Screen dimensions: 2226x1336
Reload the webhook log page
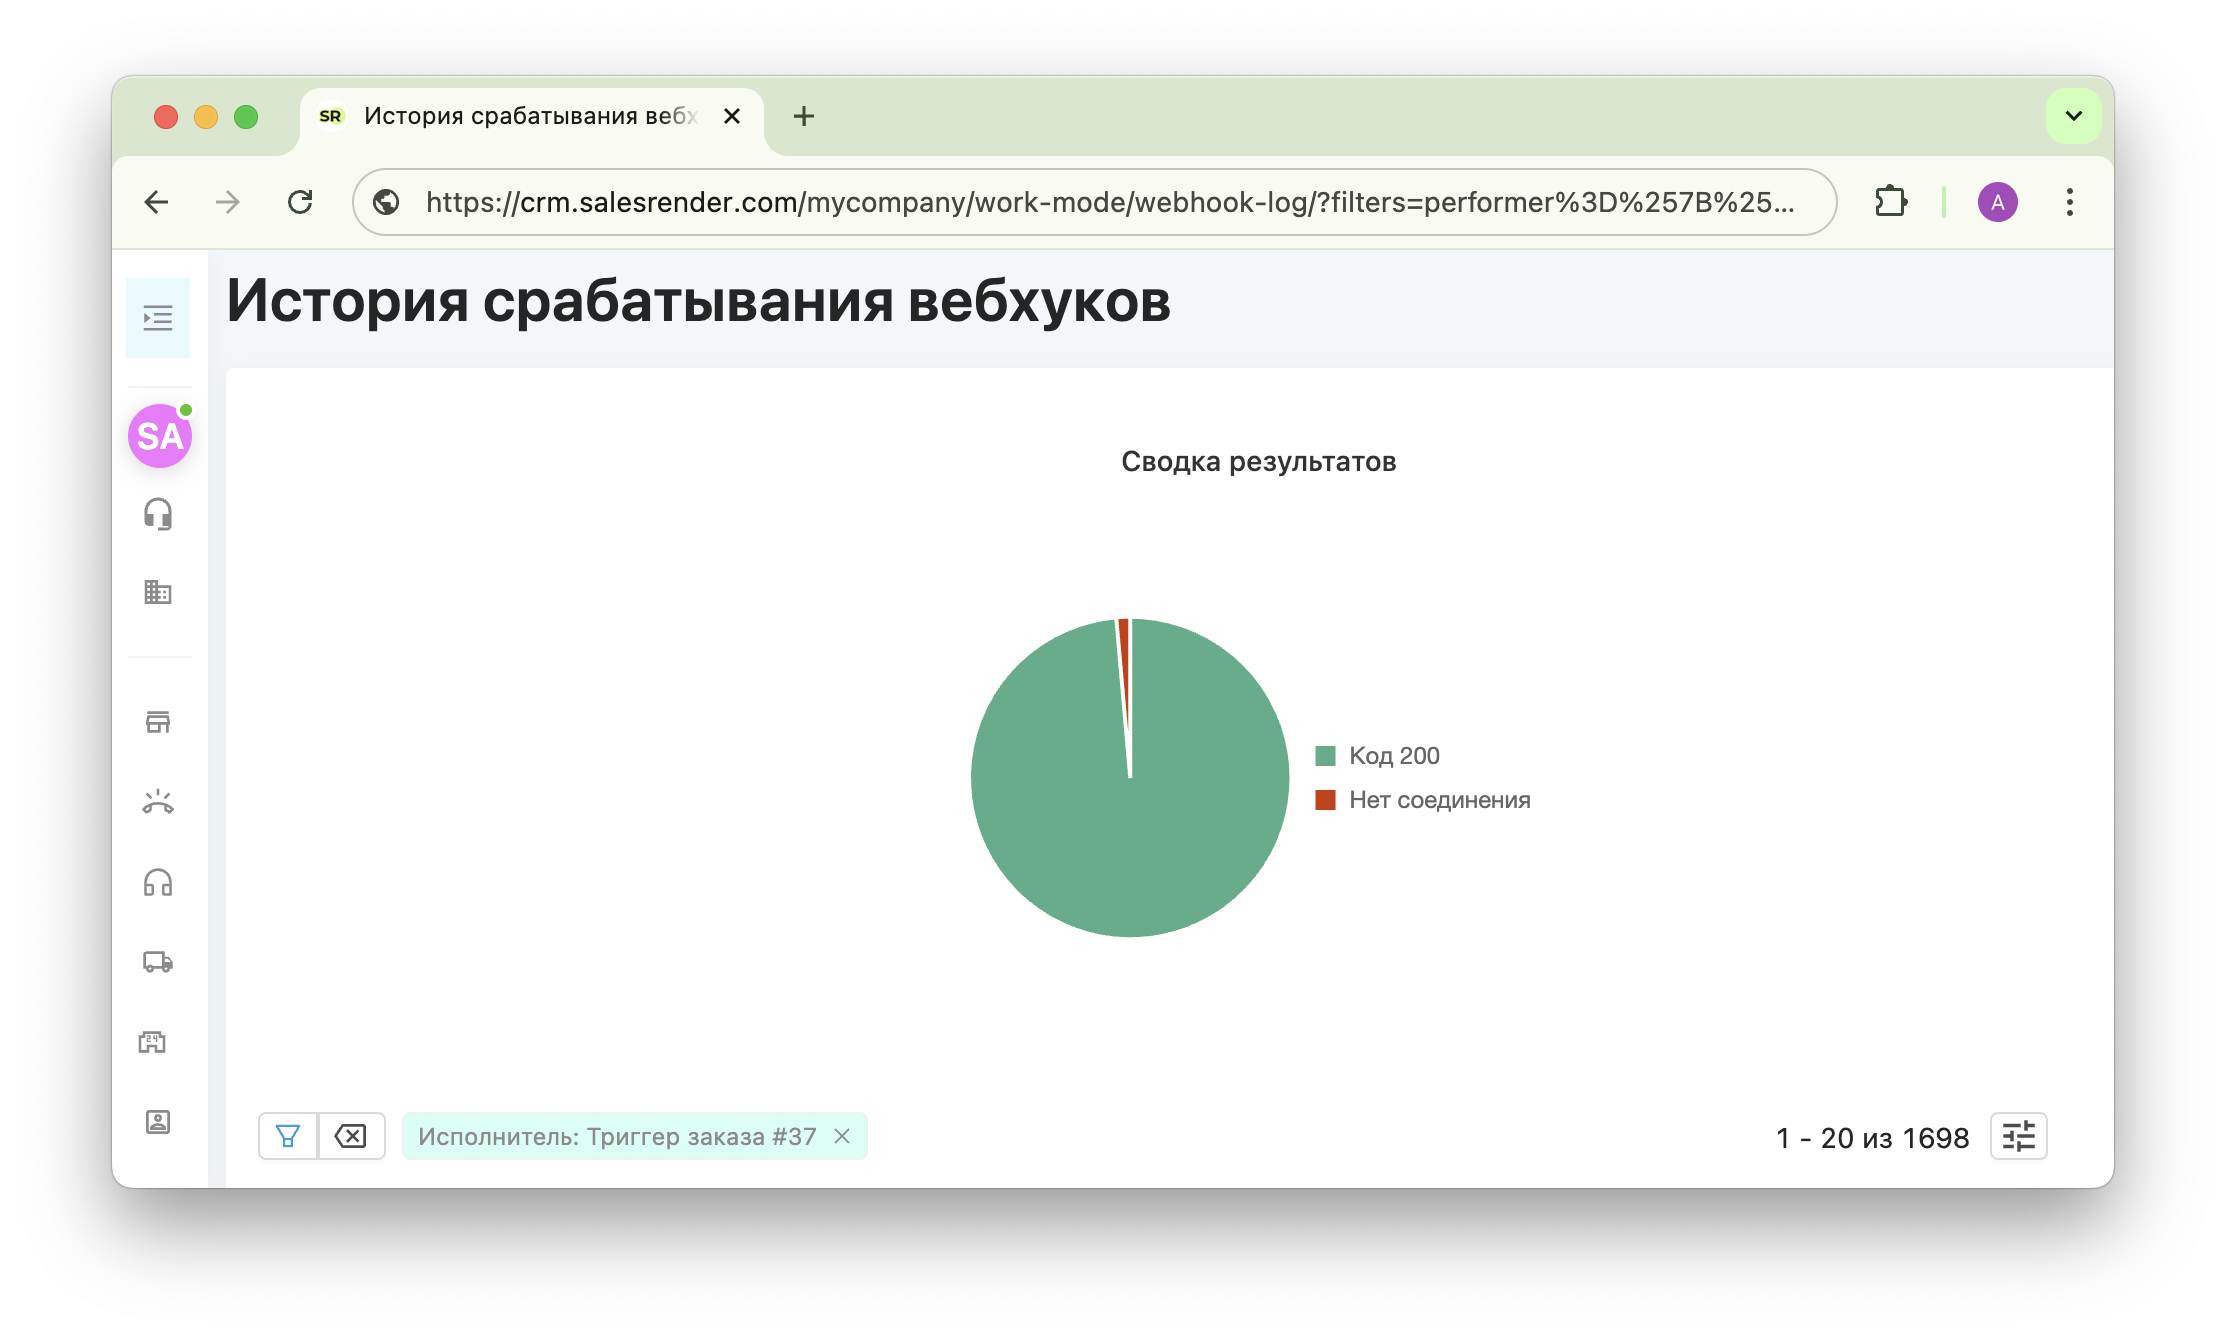301,202
